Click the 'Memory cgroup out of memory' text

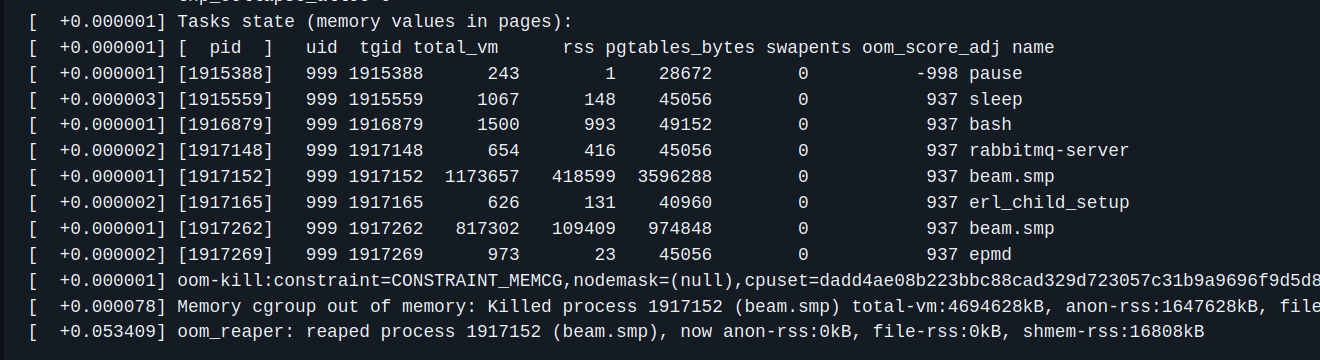[321, 307]
